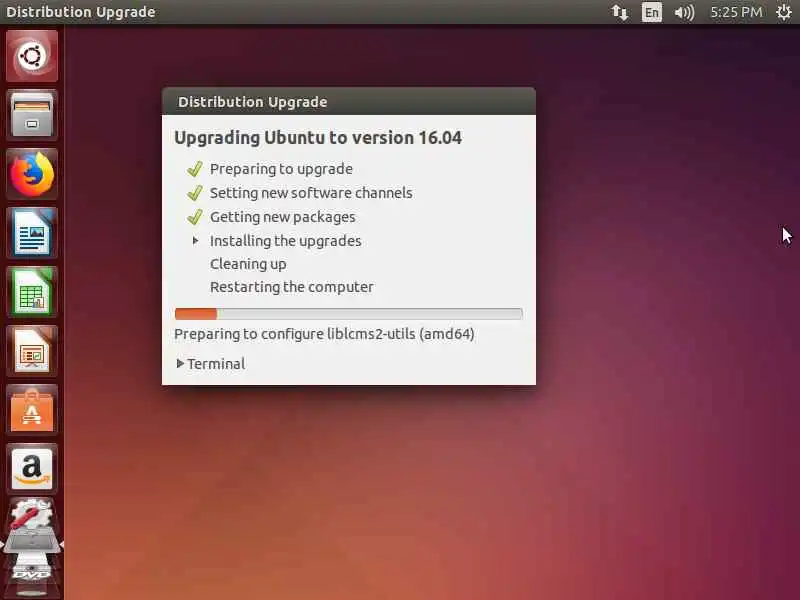Viewport: 800px width, 600px height.
Task: Click 'Getting new packages' step
Action: (x=283, y=217)
